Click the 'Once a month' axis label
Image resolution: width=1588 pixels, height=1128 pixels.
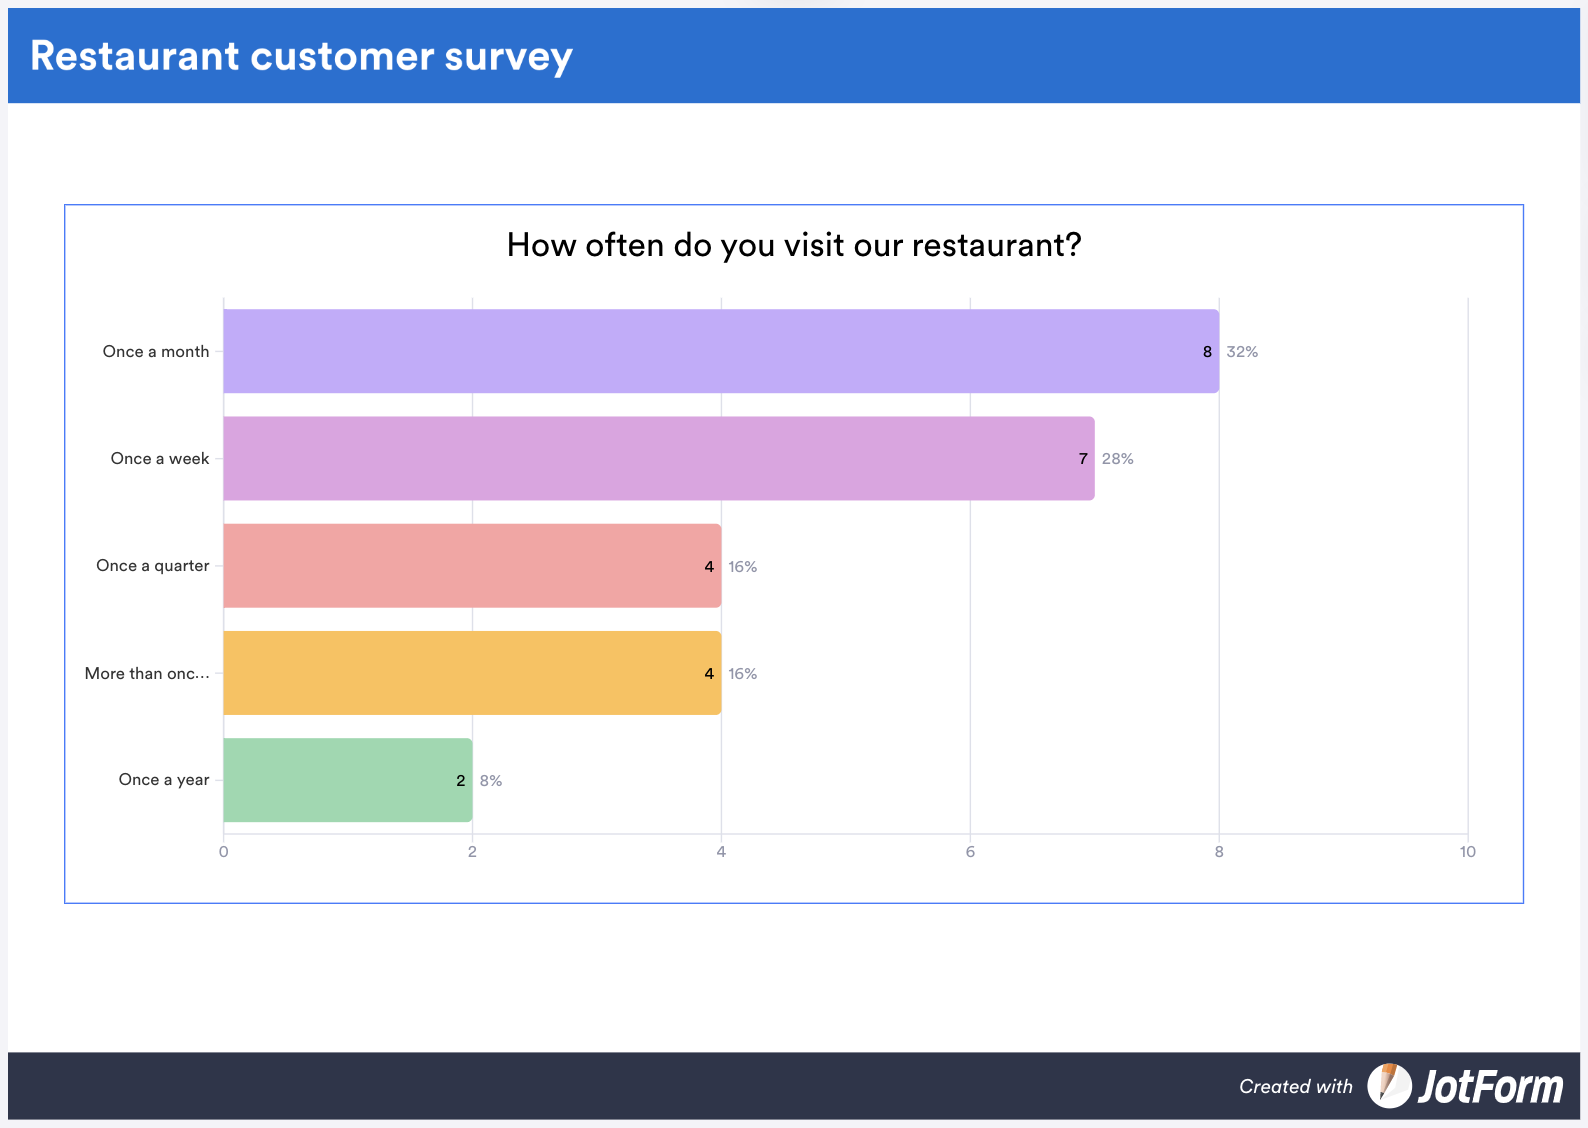coord(156,352)
